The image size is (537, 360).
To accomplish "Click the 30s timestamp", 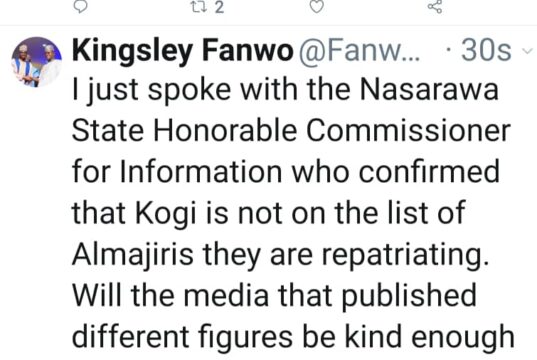I will [x=486, y=50].
